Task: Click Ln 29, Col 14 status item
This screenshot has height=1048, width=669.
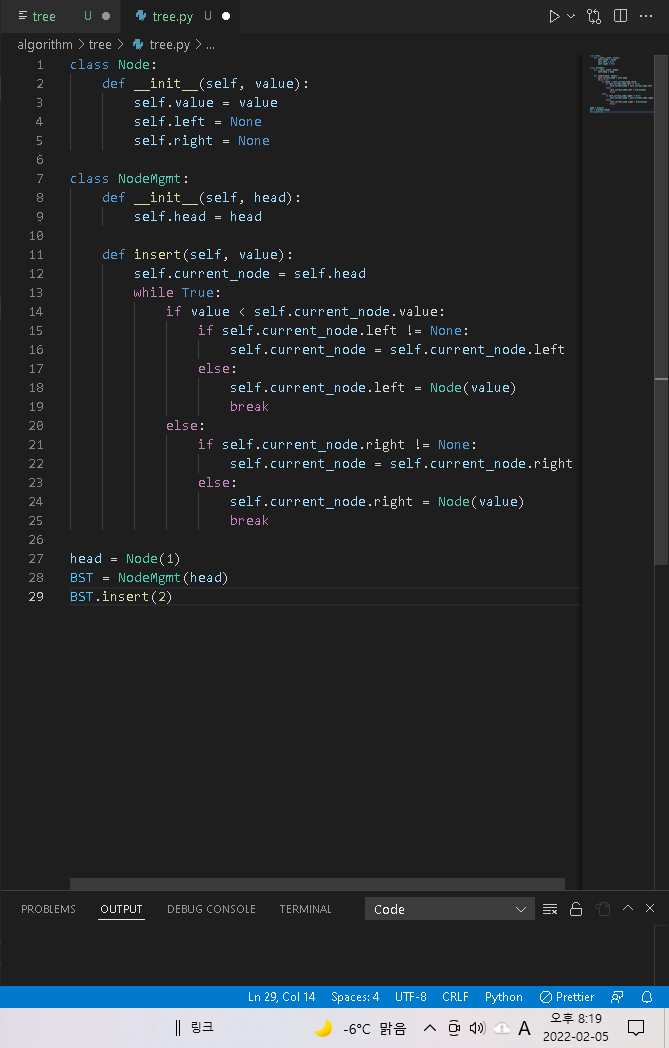Action: tap(281, 997)
